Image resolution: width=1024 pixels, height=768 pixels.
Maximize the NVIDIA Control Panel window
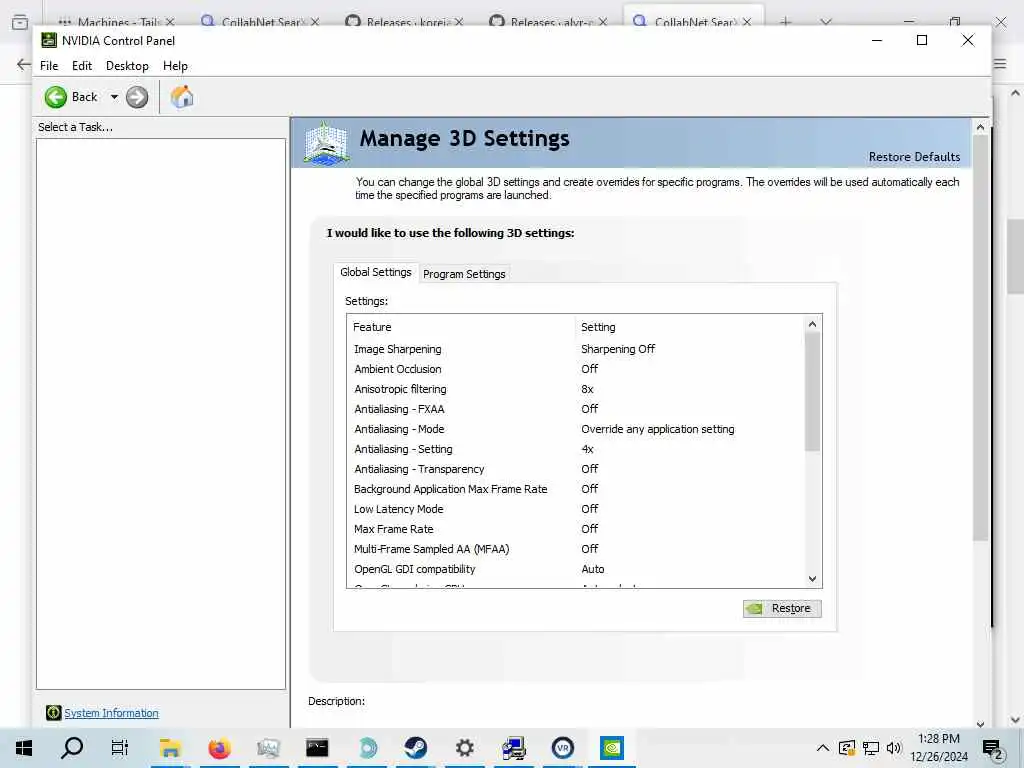[922, 40]
